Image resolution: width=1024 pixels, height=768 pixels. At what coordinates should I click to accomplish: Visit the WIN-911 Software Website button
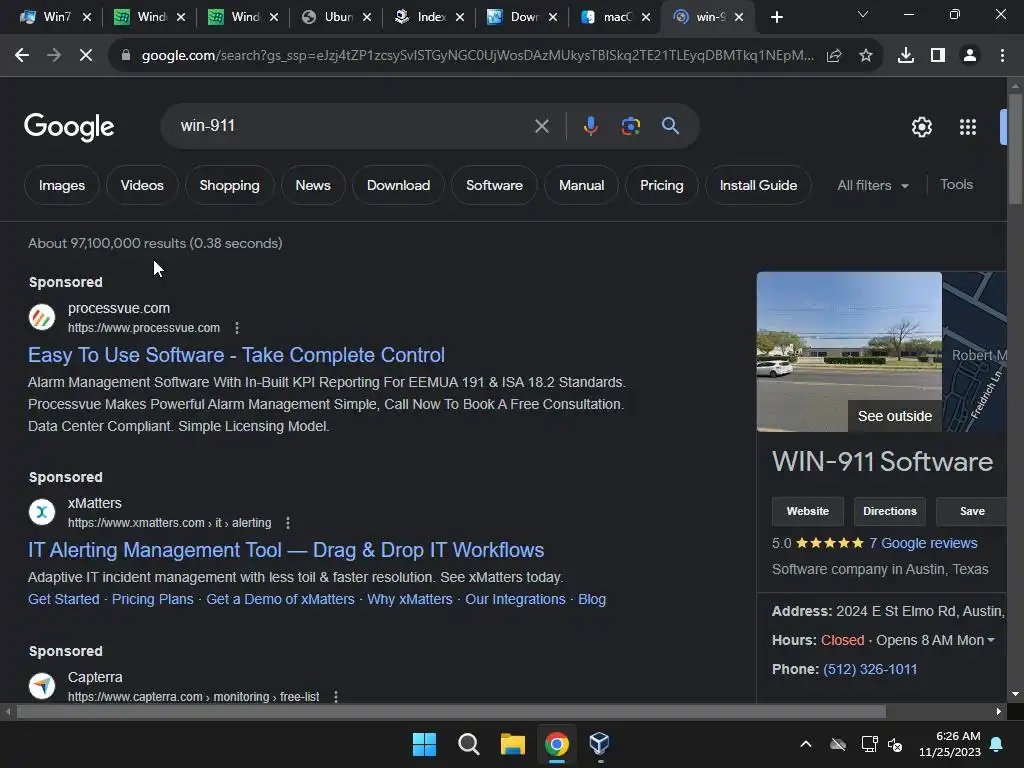point(807,511)
